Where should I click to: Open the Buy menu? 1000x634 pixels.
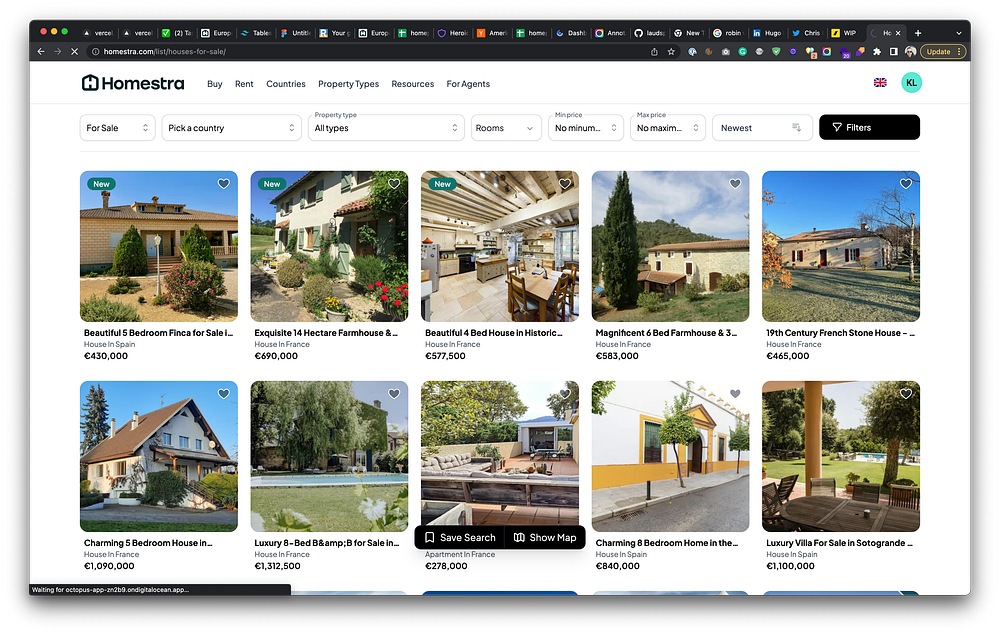[x=214, y=84]
